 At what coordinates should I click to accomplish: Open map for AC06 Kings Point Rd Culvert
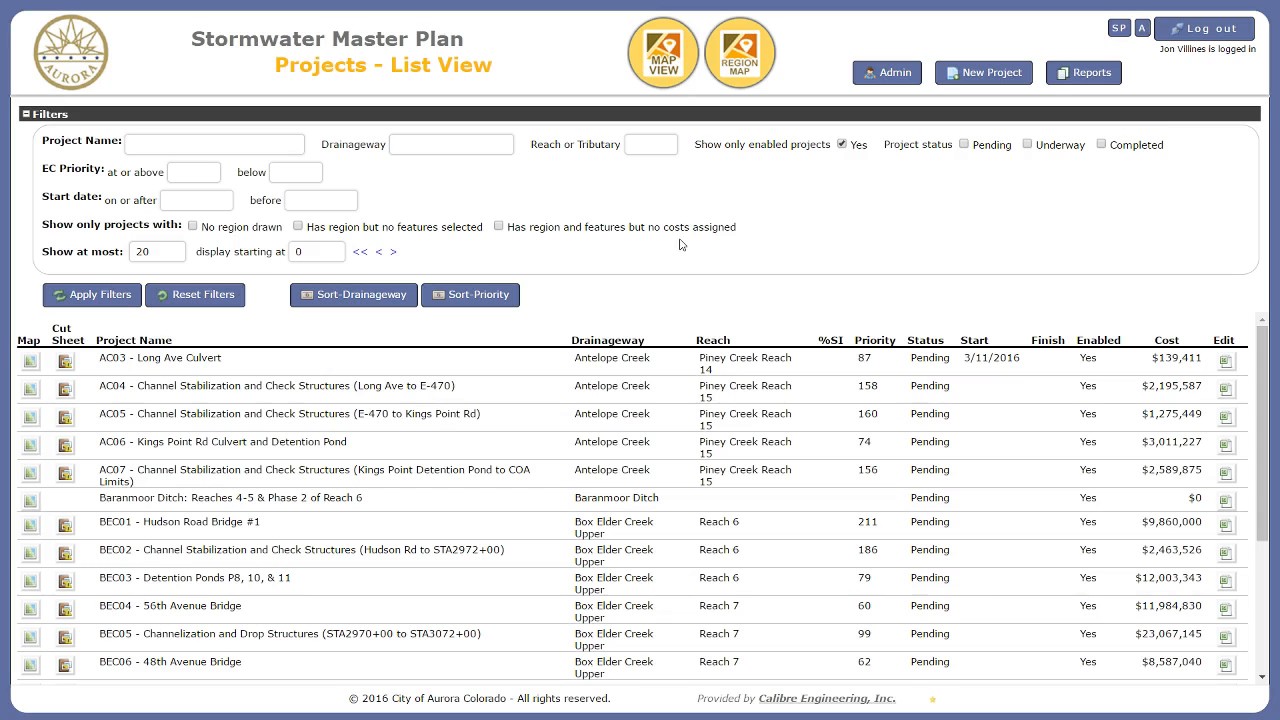coord(30,445)
